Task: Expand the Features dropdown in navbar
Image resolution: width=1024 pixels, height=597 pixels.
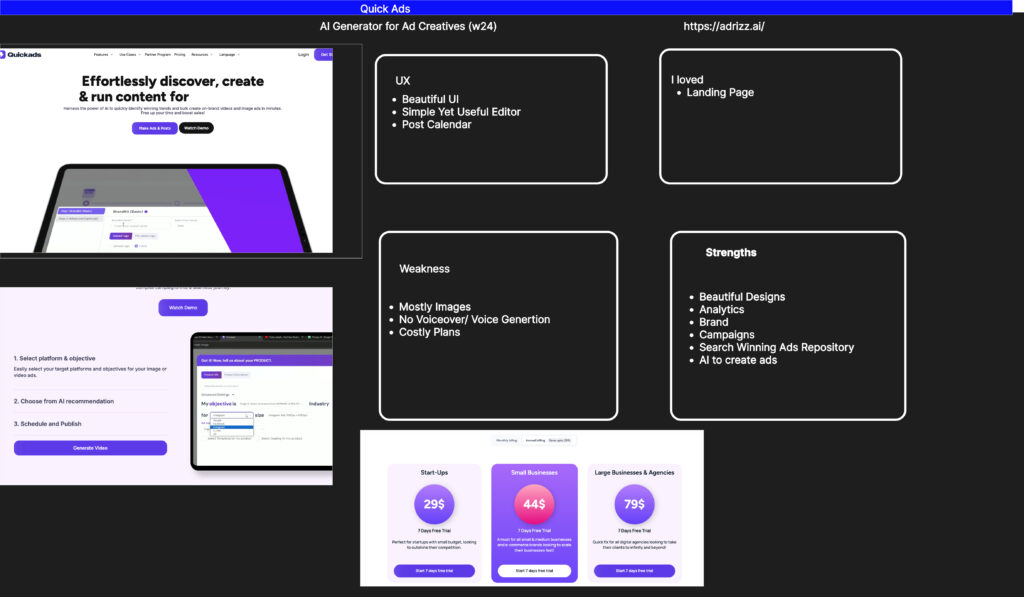Action: coord(103,54)
